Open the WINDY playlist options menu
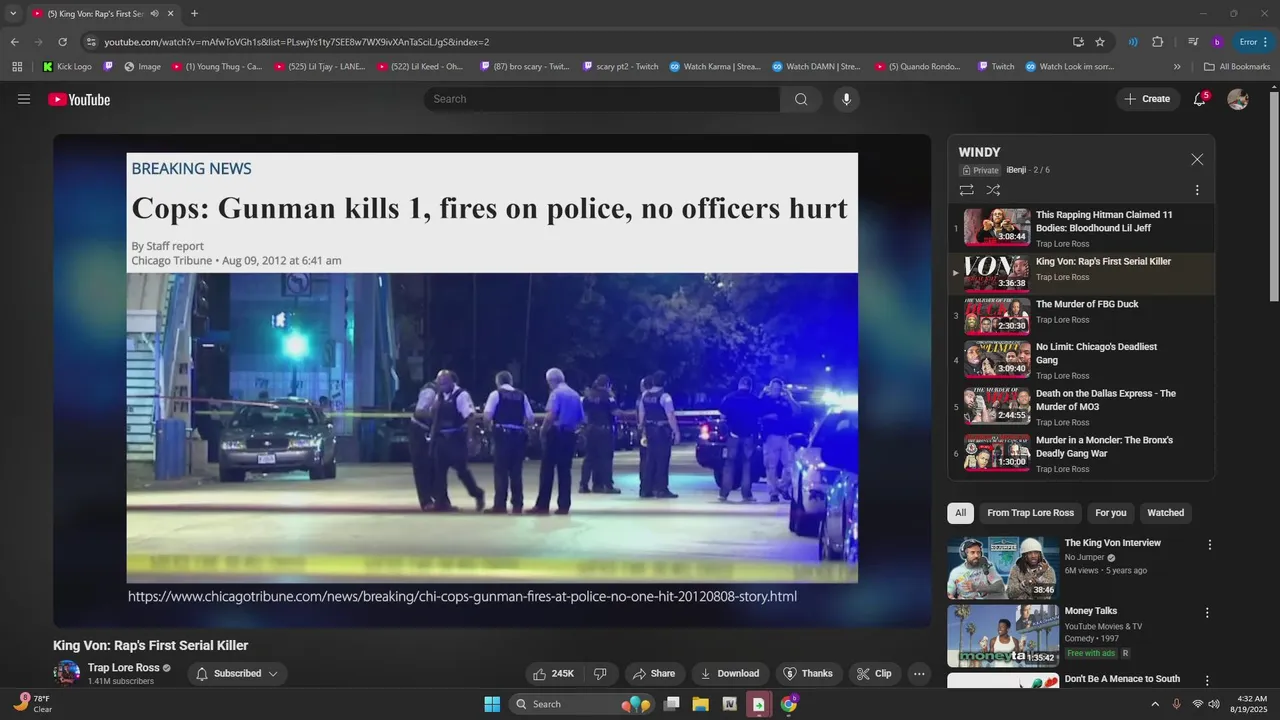The image size is (1280, 720). [1197, 190]
